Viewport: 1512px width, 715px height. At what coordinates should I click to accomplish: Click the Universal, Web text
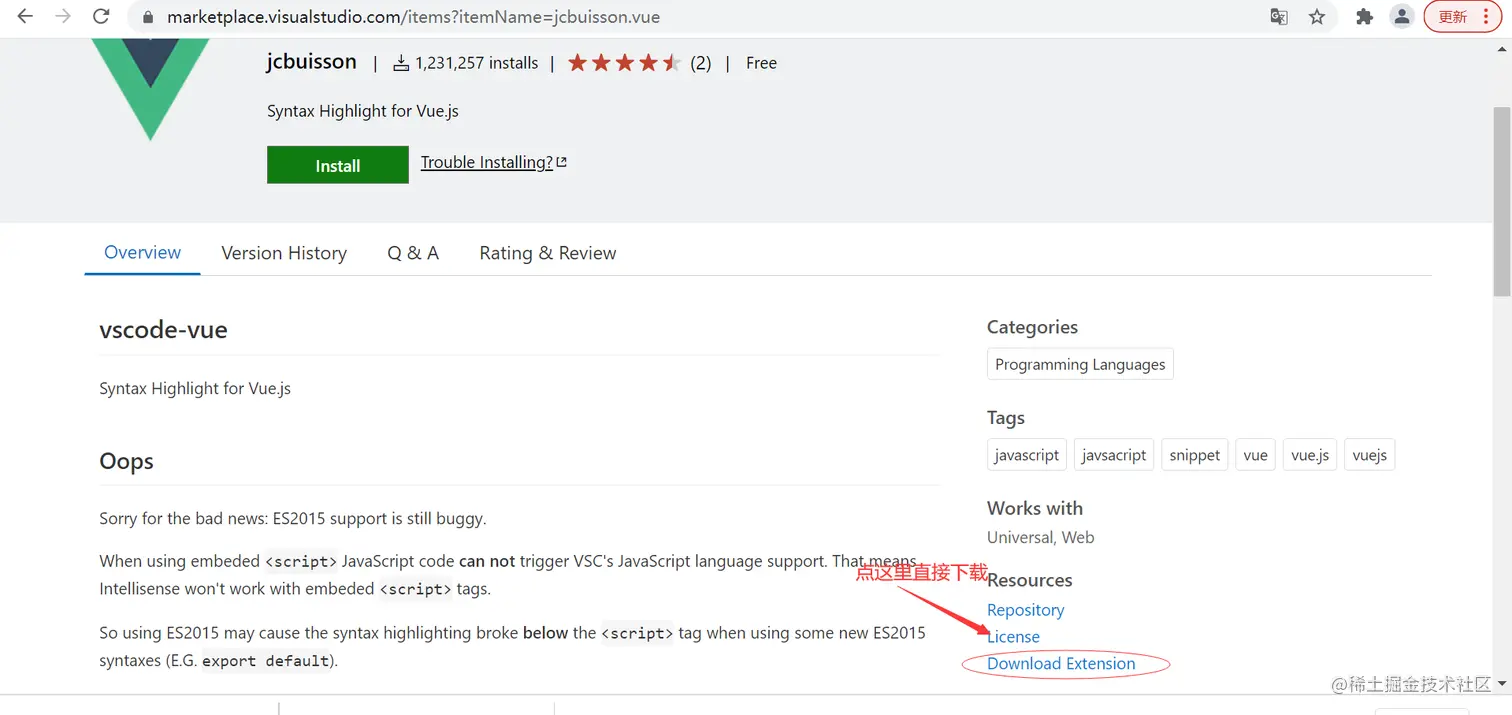(x=1040, y=537)
